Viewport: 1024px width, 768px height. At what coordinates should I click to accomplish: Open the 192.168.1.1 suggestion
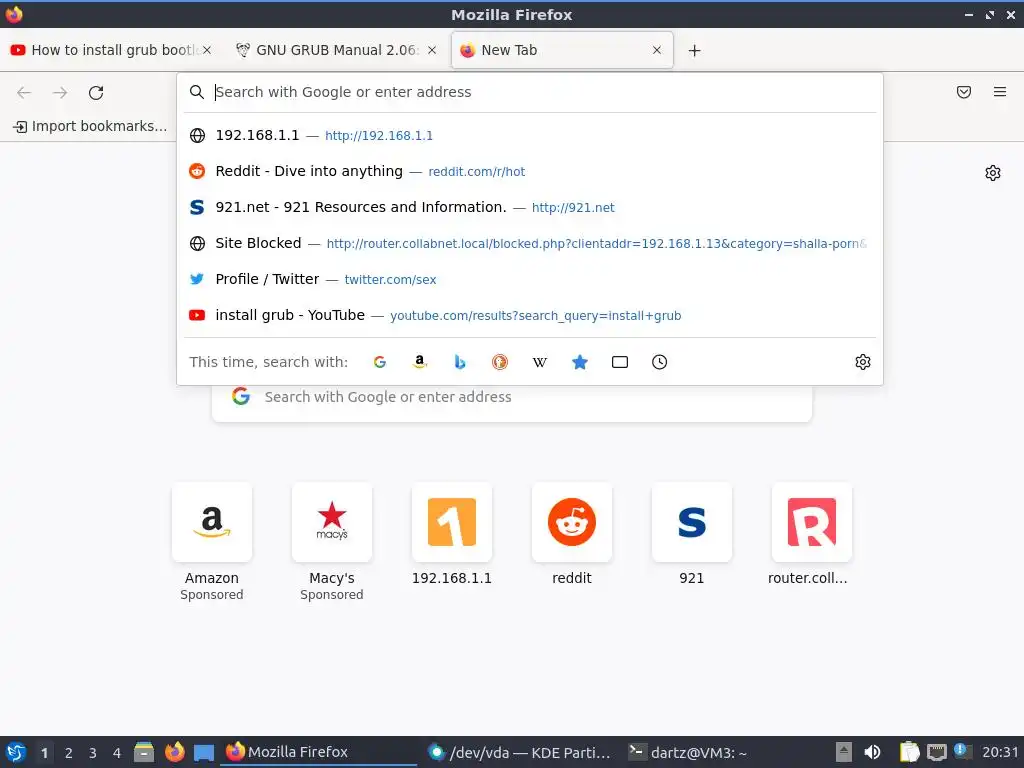pos(530,135)
